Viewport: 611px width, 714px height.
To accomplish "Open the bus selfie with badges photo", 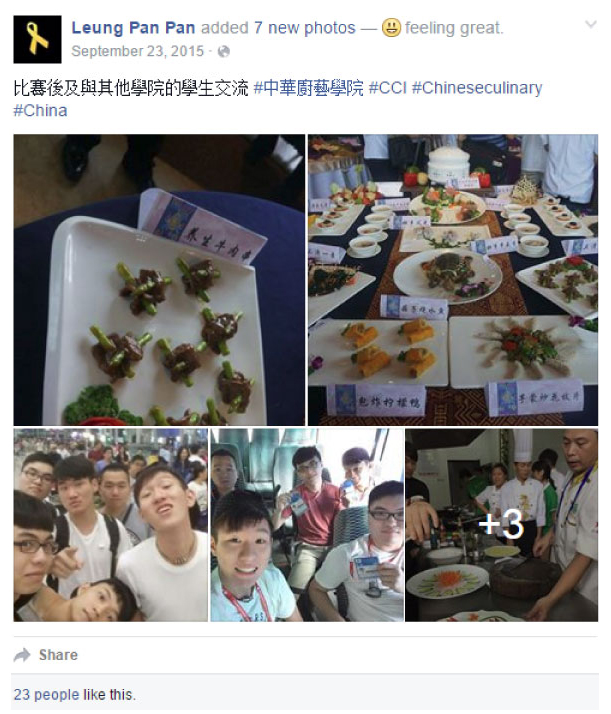I will pyautogui.click(x=307, y=525).
